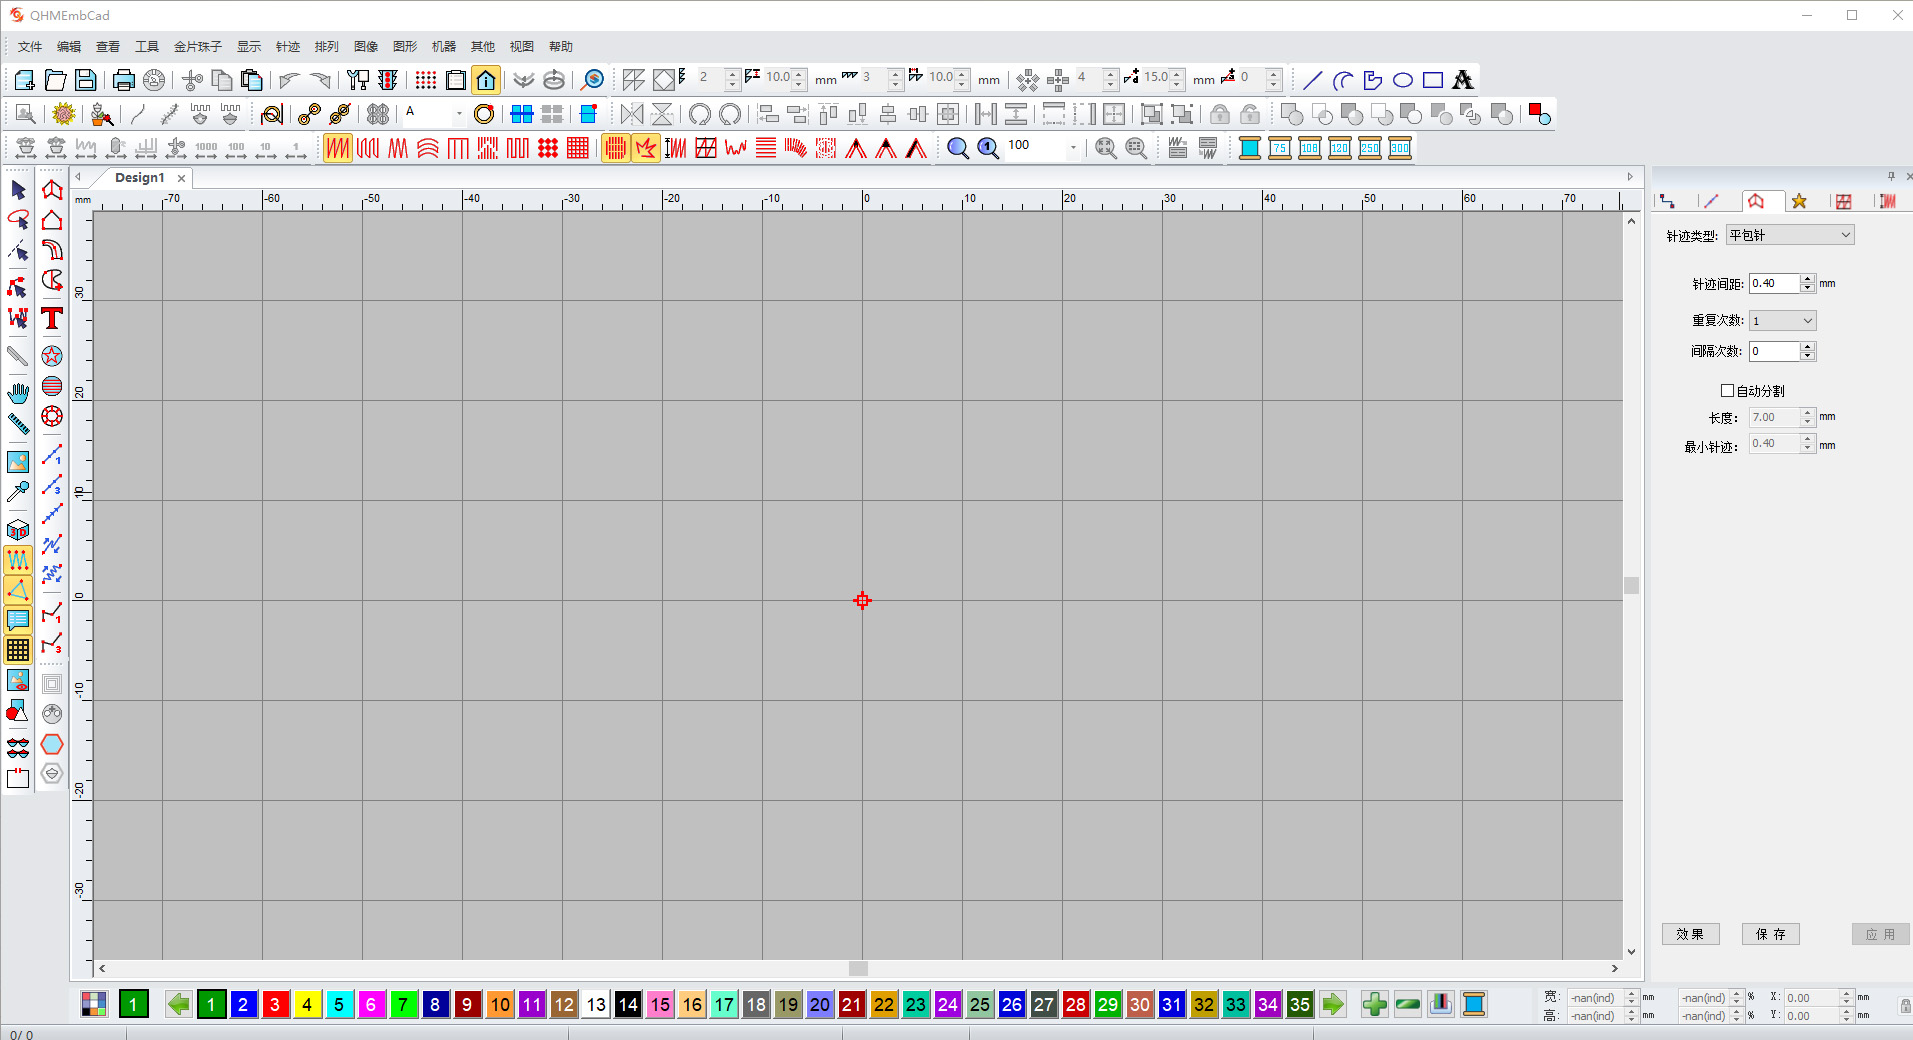This screenshot has width=1913, height=1040.
Task: Click the property panel pin icon
Action: (1891, 176)
